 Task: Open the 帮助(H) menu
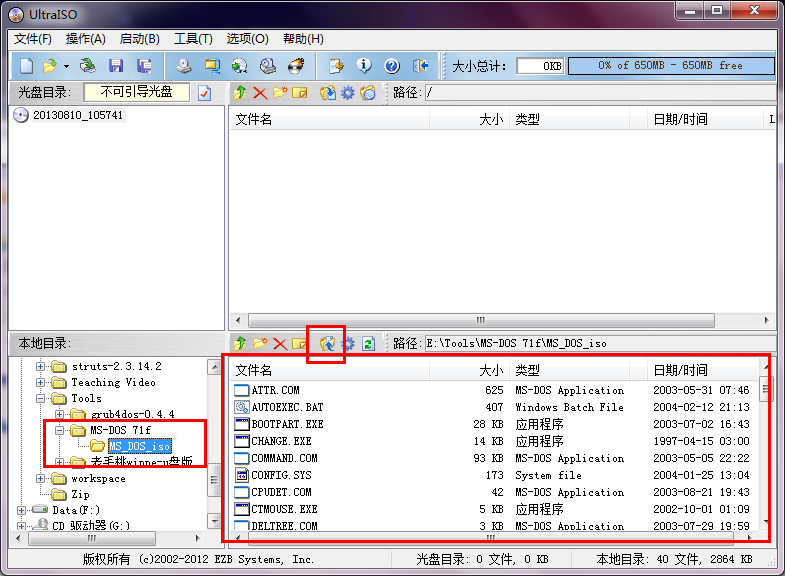303,39
